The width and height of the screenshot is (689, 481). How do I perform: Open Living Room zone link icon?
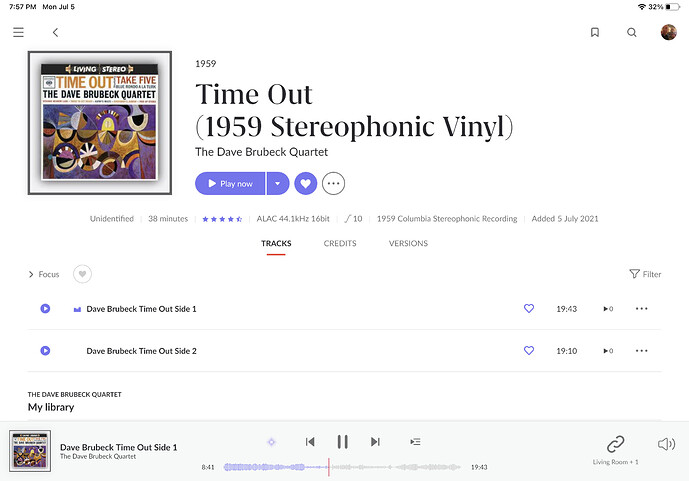click(615, 444)
